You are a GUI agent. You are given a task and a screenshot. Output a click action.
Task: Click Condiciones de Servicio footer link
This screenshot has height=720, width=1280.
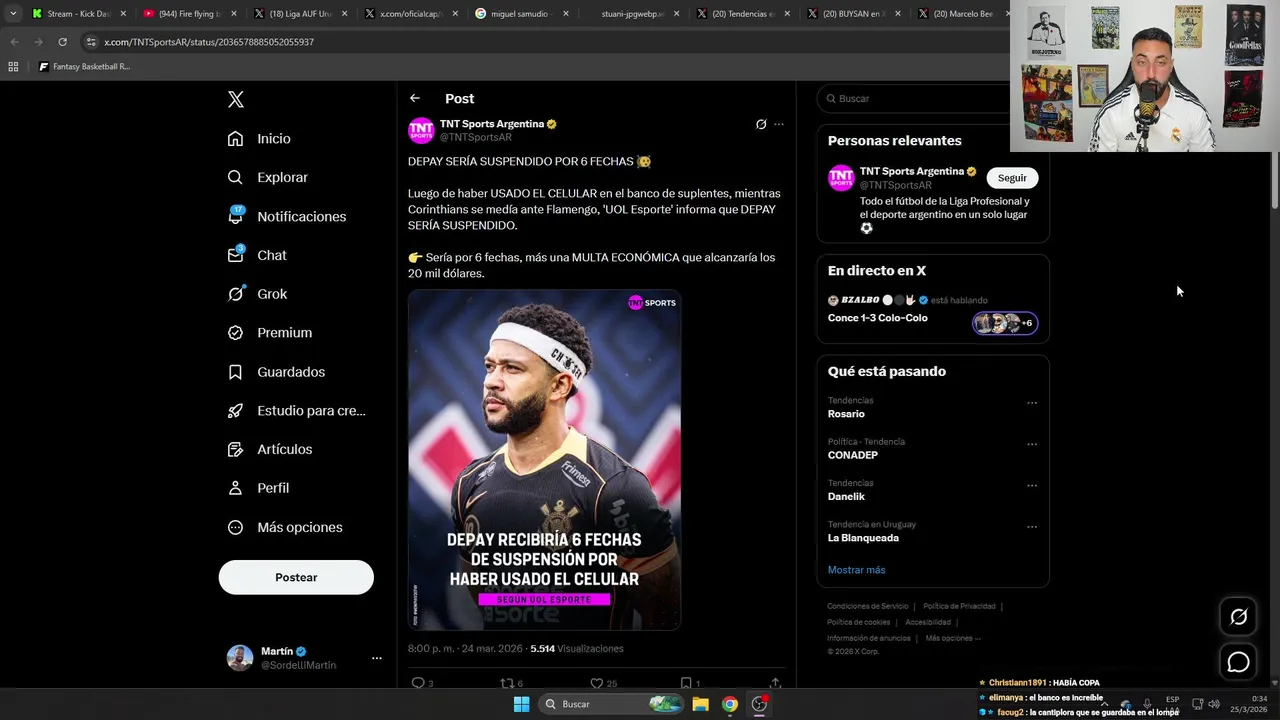pos(867,606)
